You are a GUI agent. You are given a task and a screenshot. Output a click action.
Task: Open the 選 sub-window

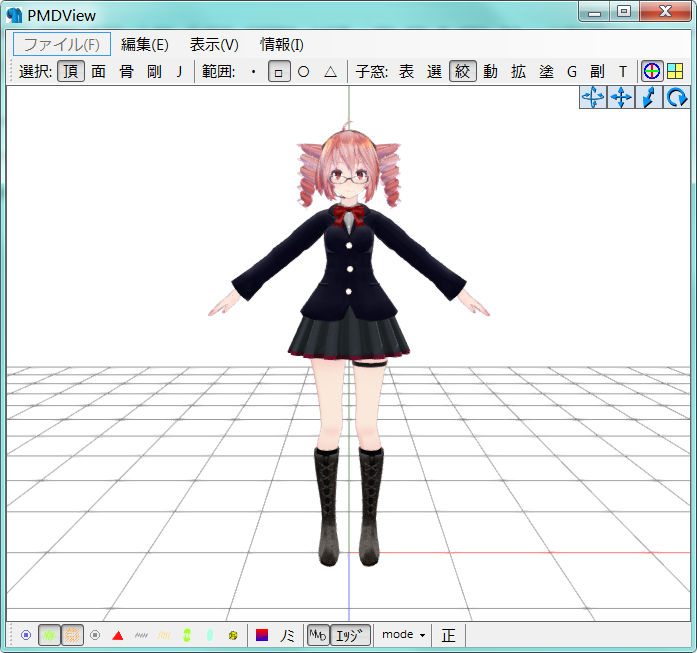pos(434,72)
